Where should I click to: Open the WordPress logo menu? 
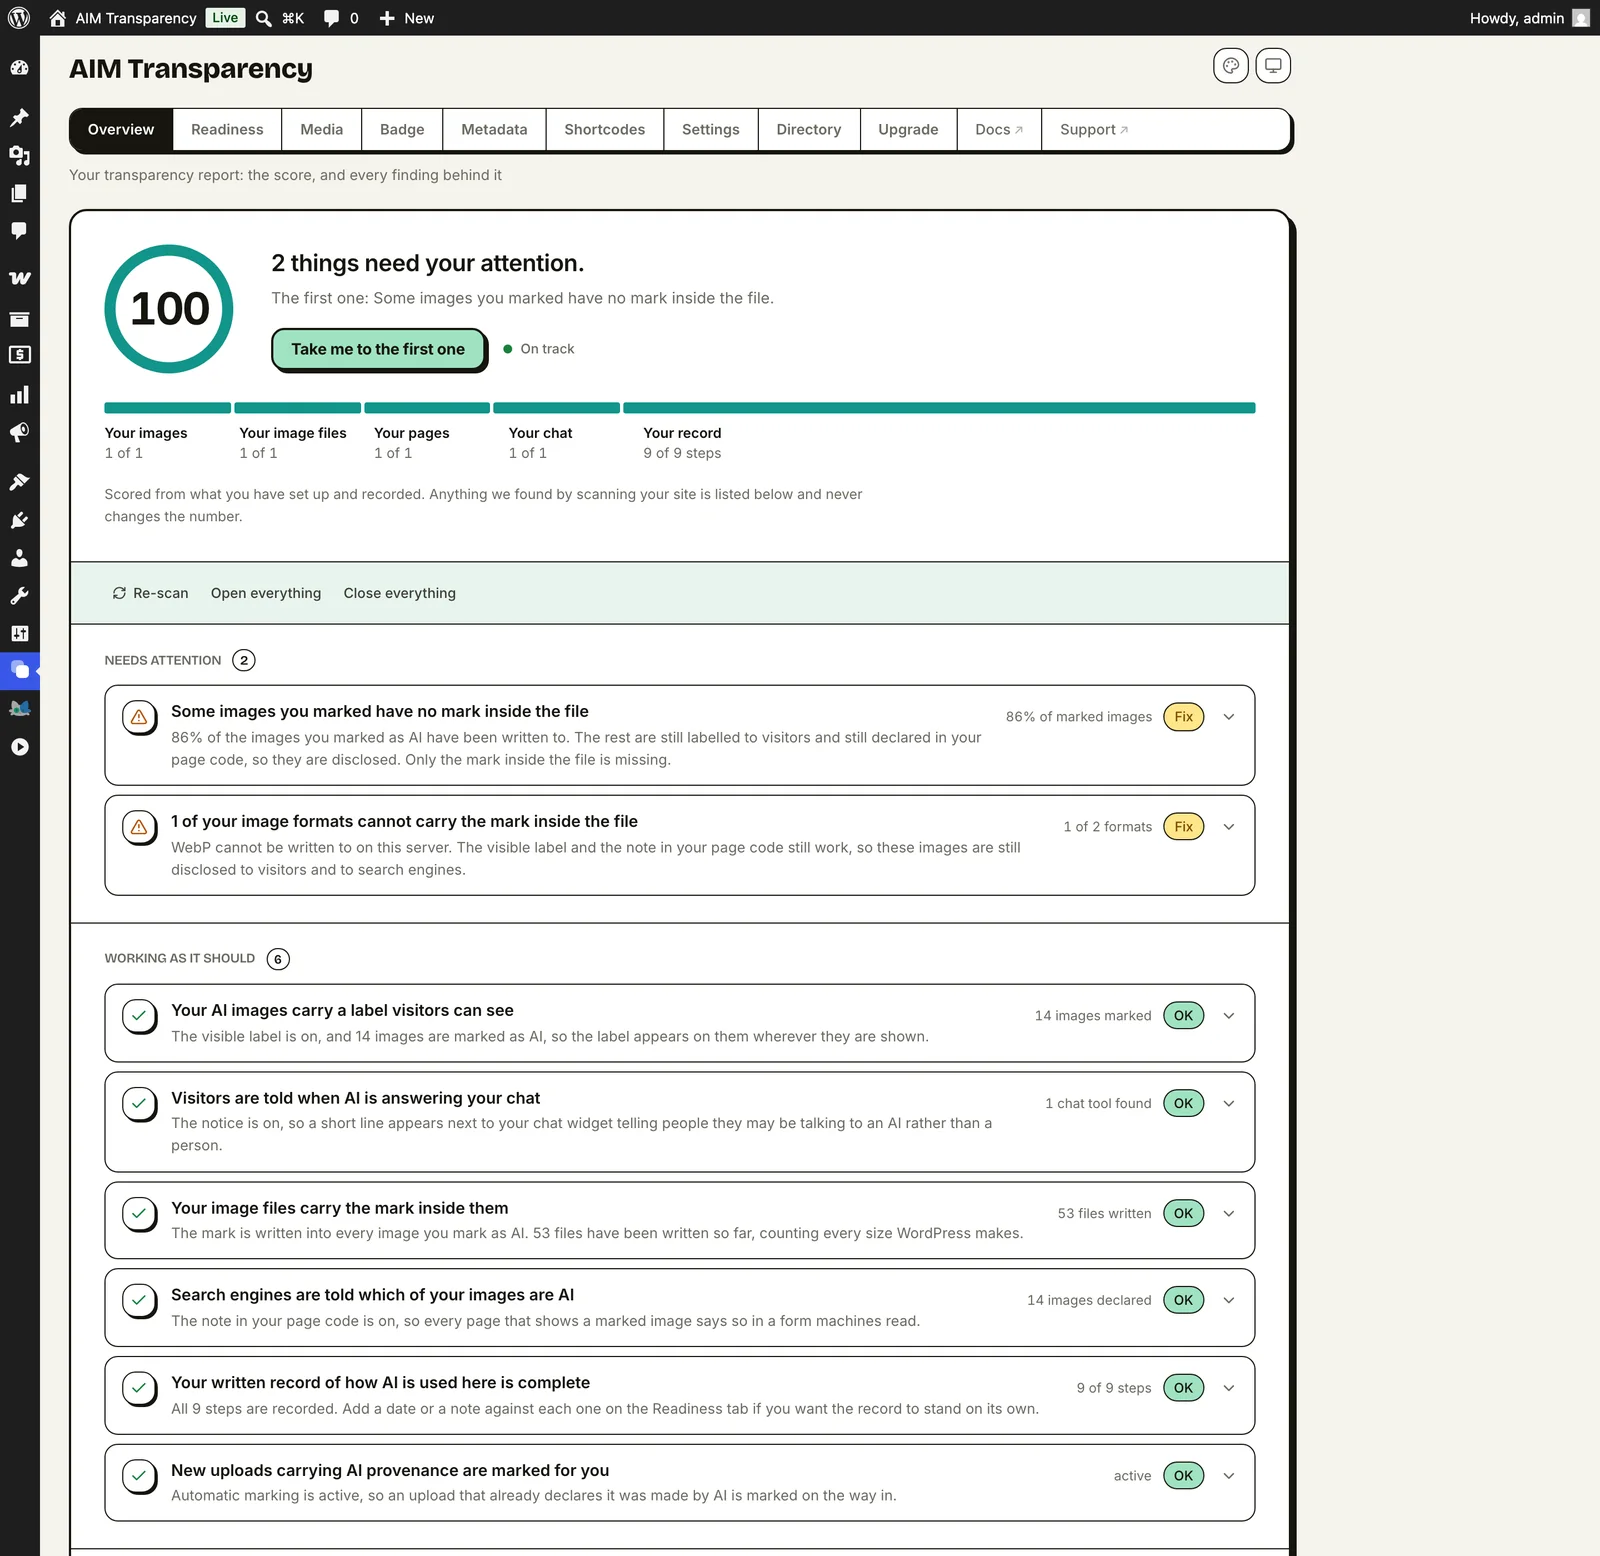19,18
